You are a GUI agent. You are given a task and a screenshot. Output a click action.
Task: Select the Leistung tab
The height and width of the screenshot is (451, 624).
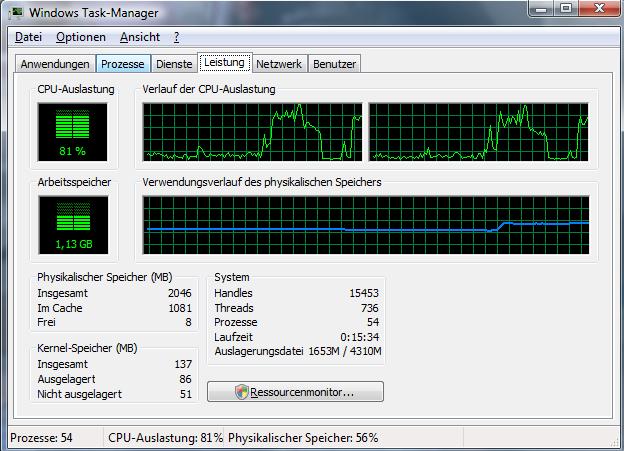[x=224, y=62]
